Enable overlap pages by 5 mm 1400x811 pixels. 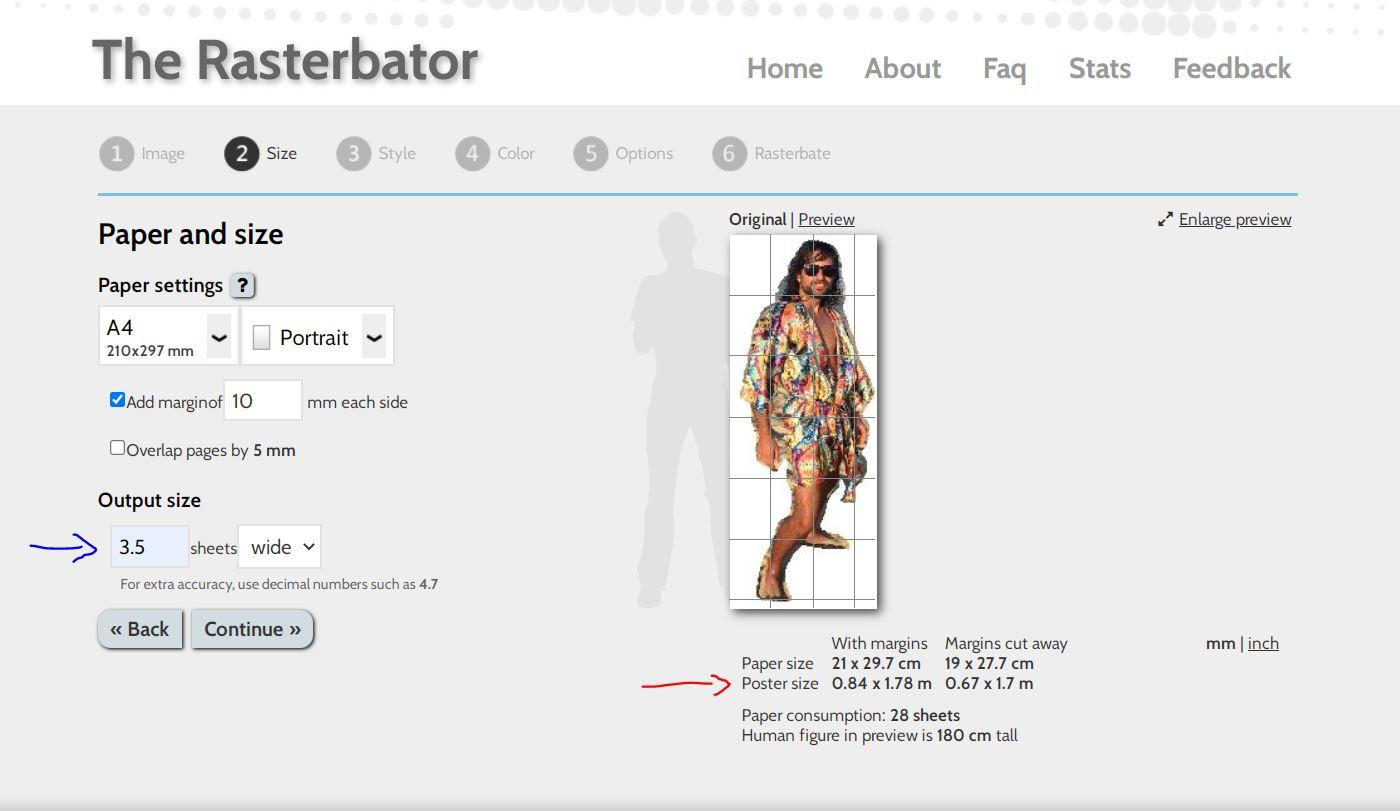(x=117, y=446)
